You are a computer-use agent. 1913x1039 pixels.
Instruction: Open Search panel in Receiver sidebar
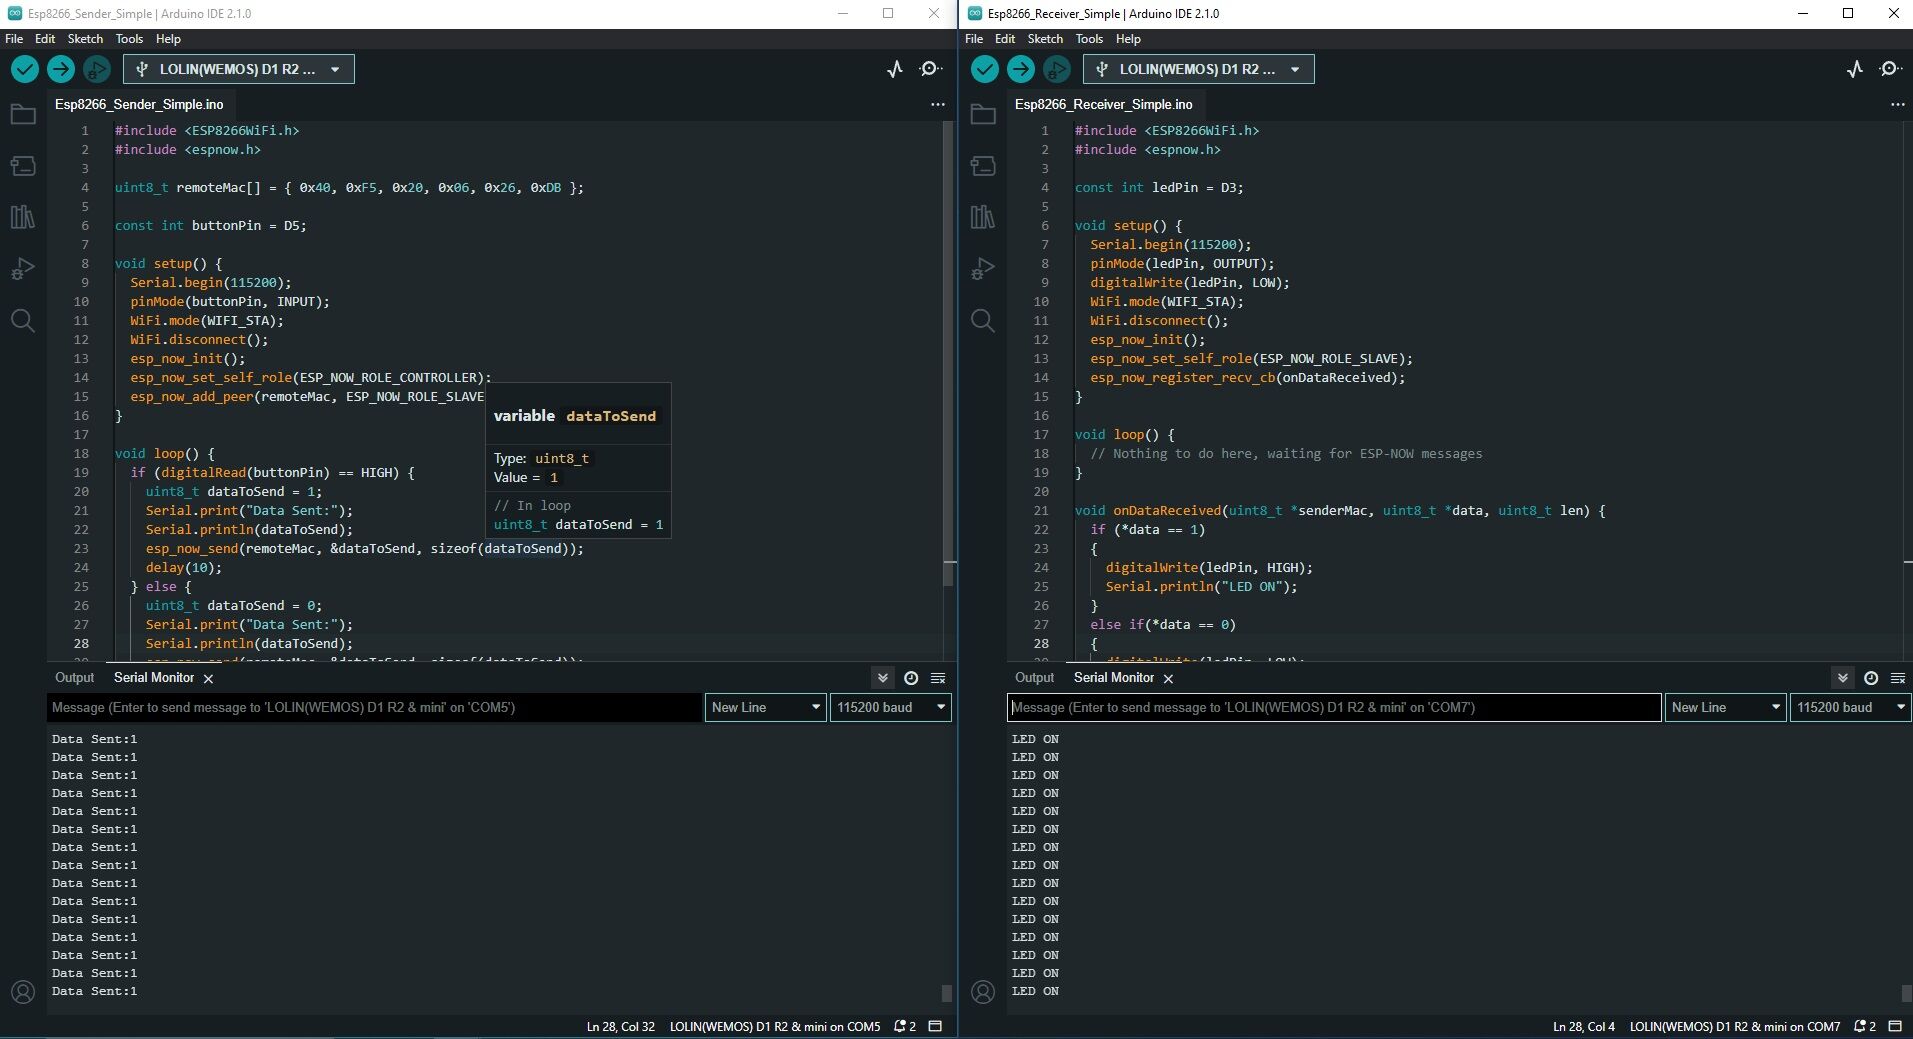(x=983, y=321)
